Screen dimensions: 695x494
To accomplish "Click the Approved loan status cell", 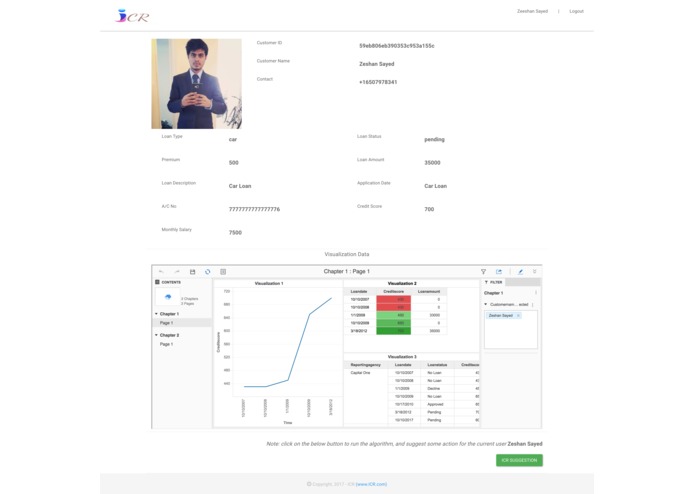I will coord(435,404).
